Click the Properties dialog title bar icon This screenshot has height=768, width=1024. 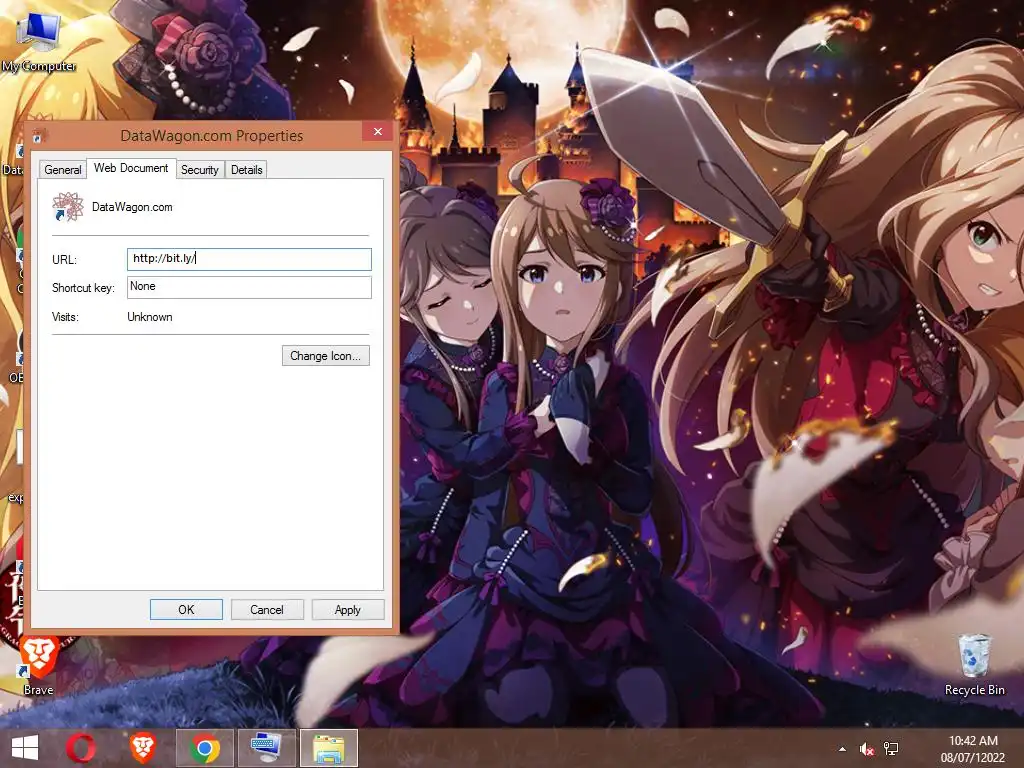coord(38,136)
